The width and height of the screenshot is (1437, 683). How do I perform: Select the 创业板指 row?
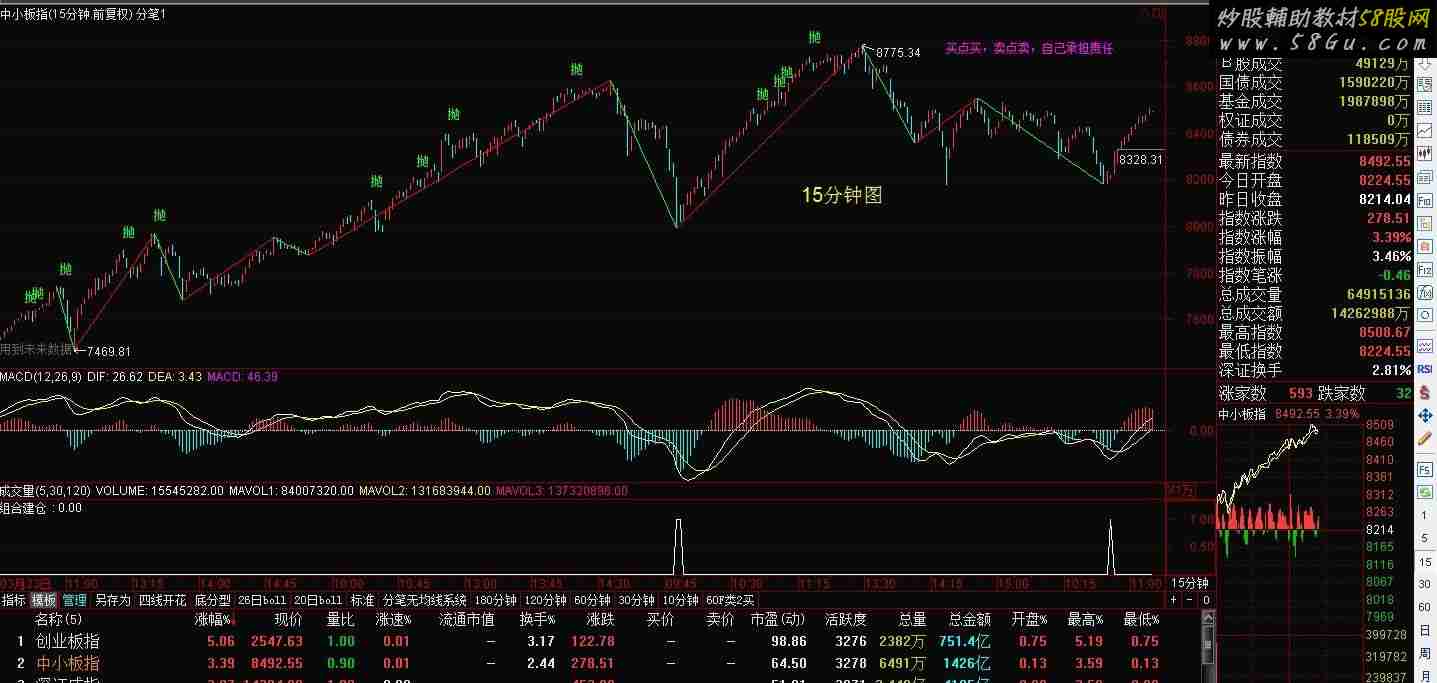pos(600,641)
